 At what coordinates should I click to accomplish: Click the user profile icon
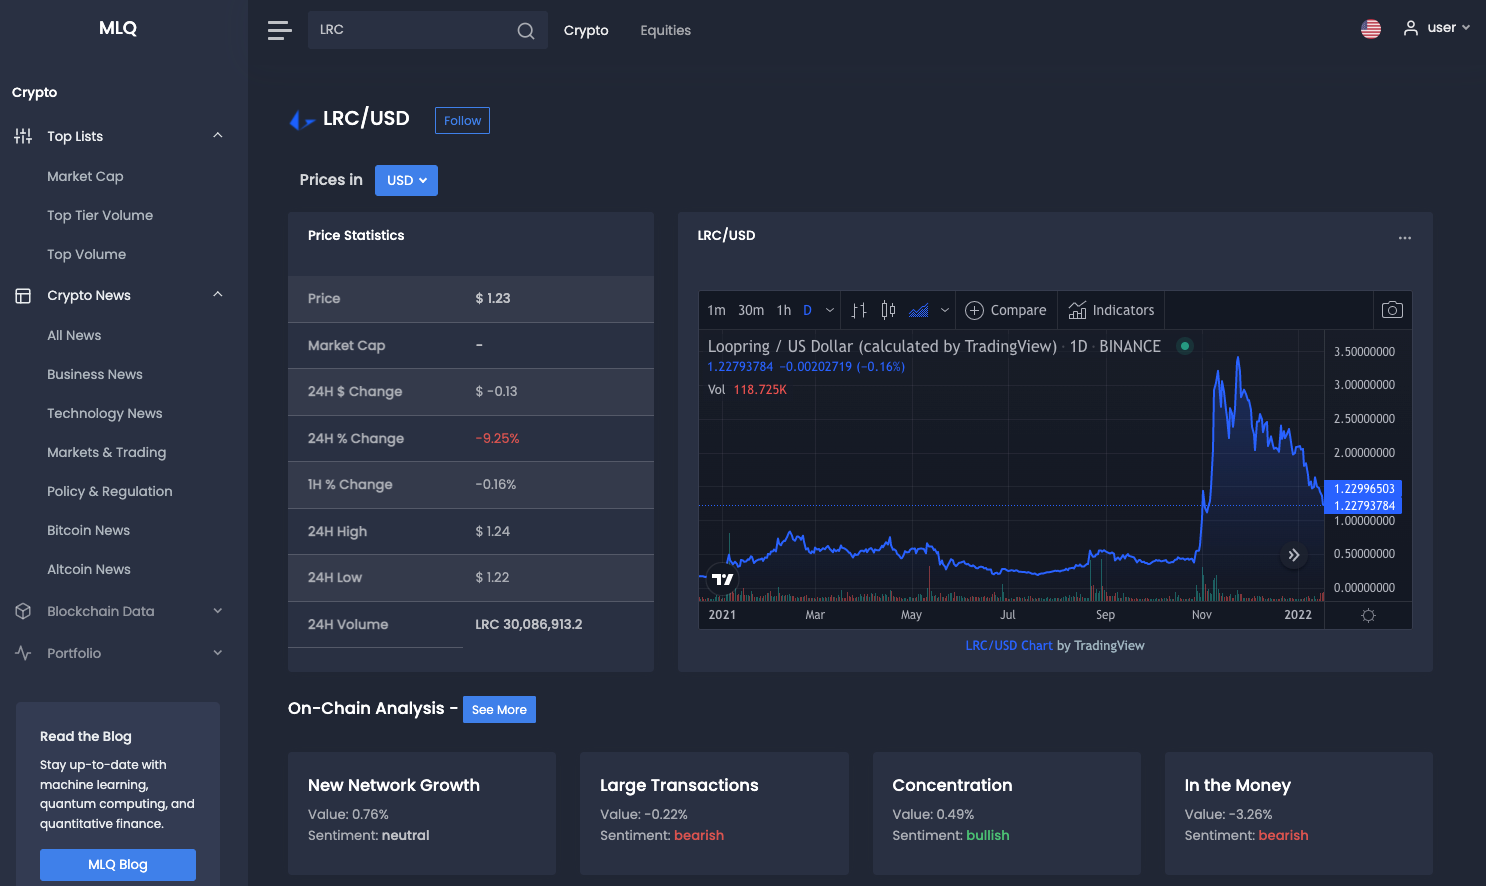(x=1411, y=28)
